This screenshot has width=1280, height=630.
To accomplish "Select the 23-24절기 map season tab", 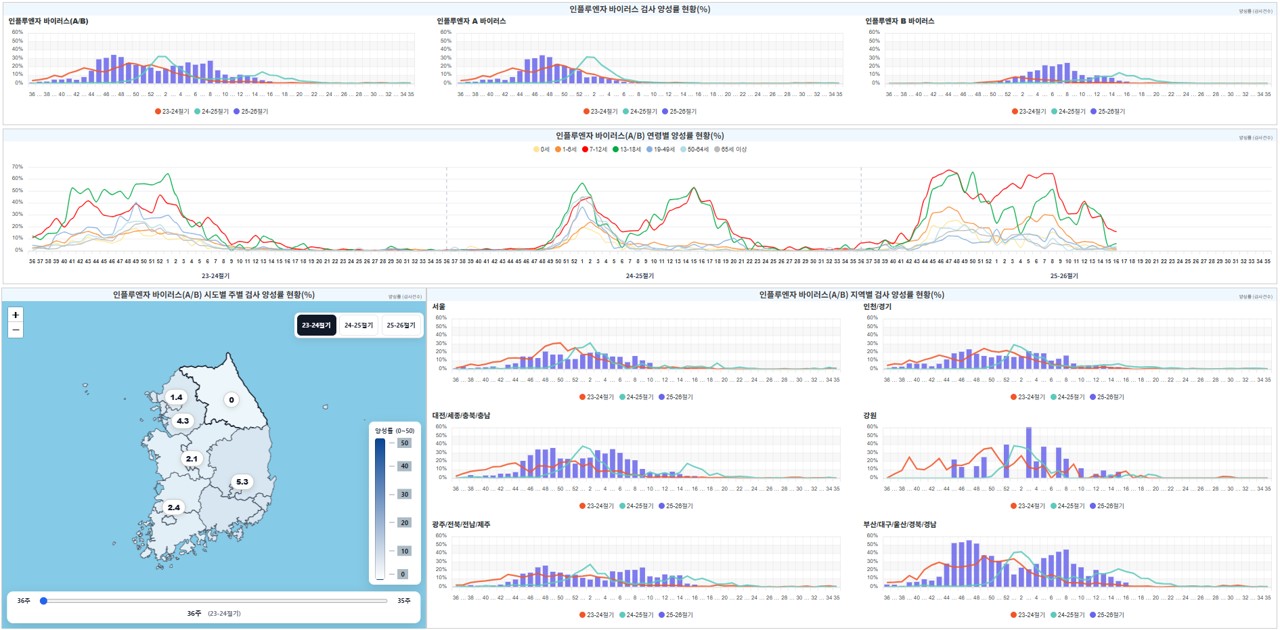I will 316,326.
